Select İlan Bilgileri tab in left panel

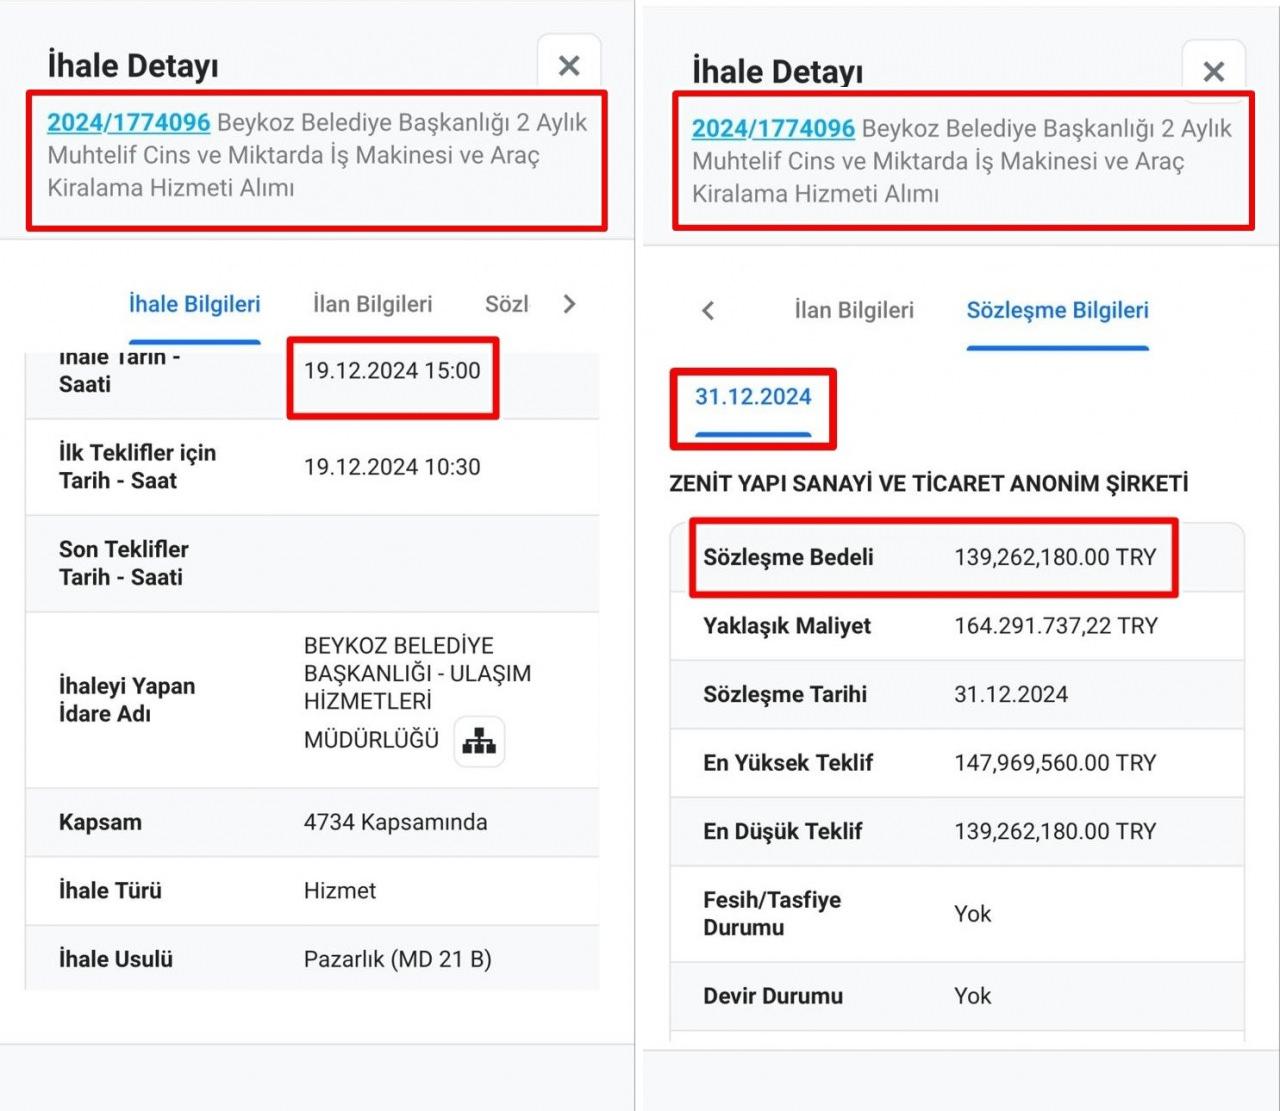[x=372, y=304]
